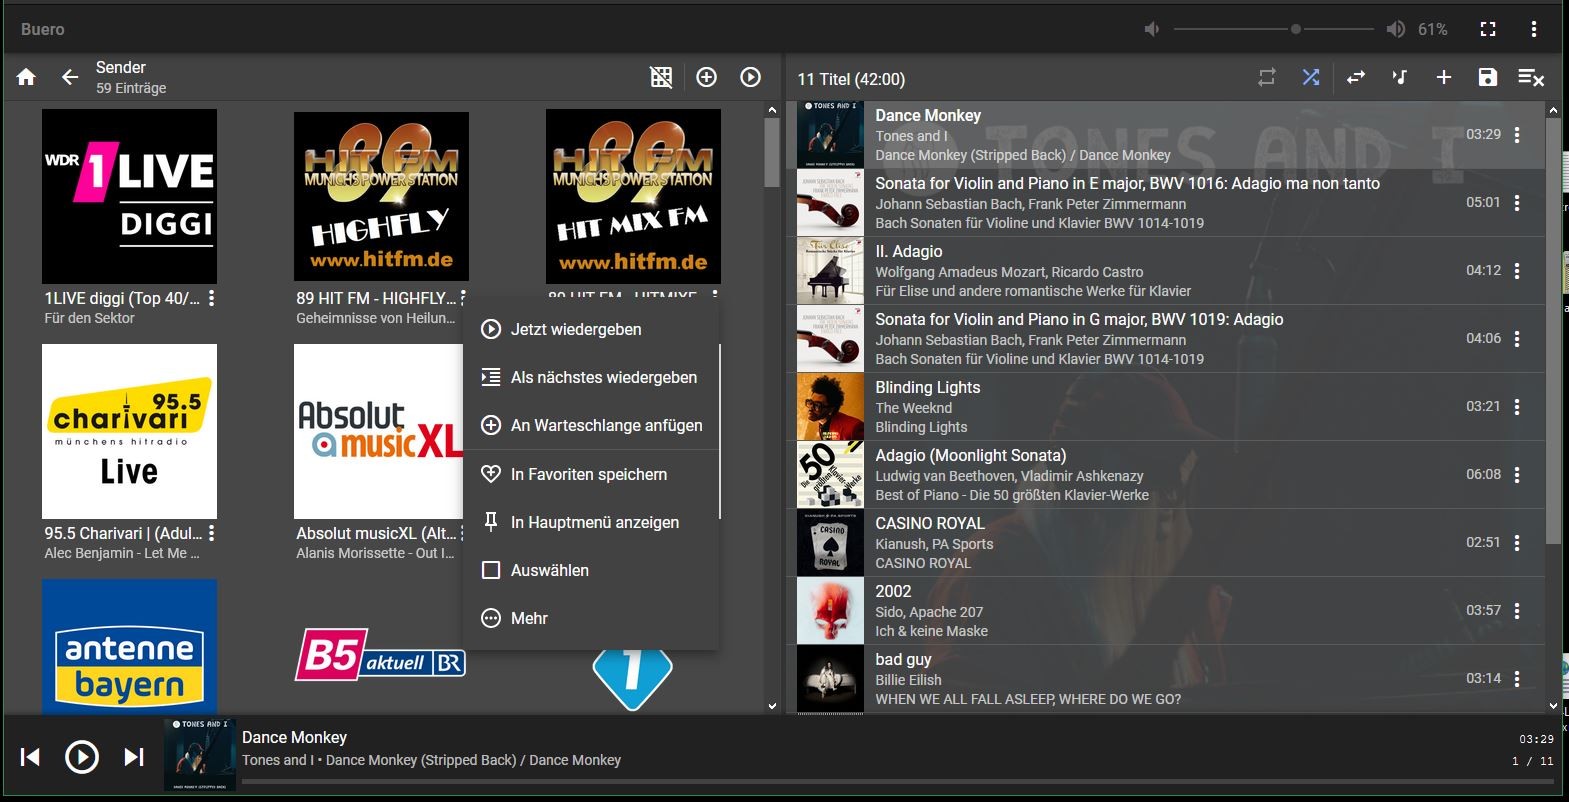Open the Moonlight Sonata track menu

click(x=1517, y=475)
